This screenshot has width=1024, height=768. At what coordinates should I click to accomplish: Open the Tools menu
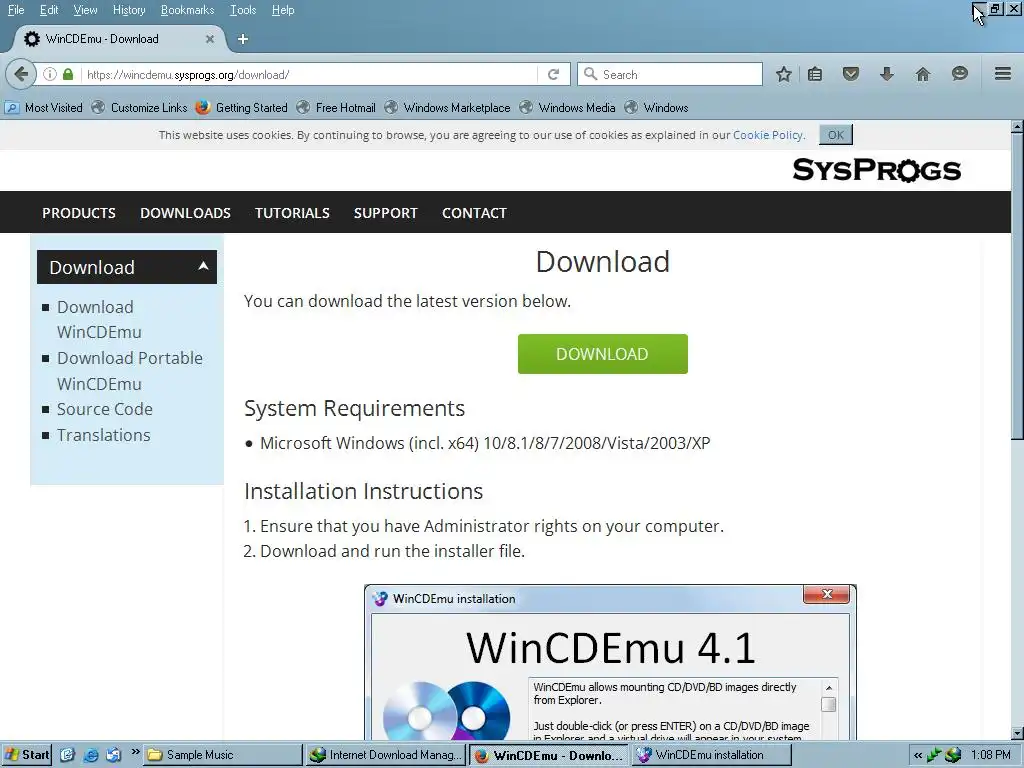coord(243,10)
